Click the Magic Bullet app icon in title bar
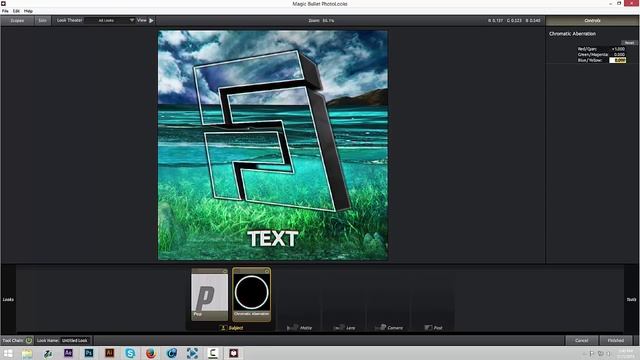The height and width of the screenshot is (360, 640). point(3,4)
